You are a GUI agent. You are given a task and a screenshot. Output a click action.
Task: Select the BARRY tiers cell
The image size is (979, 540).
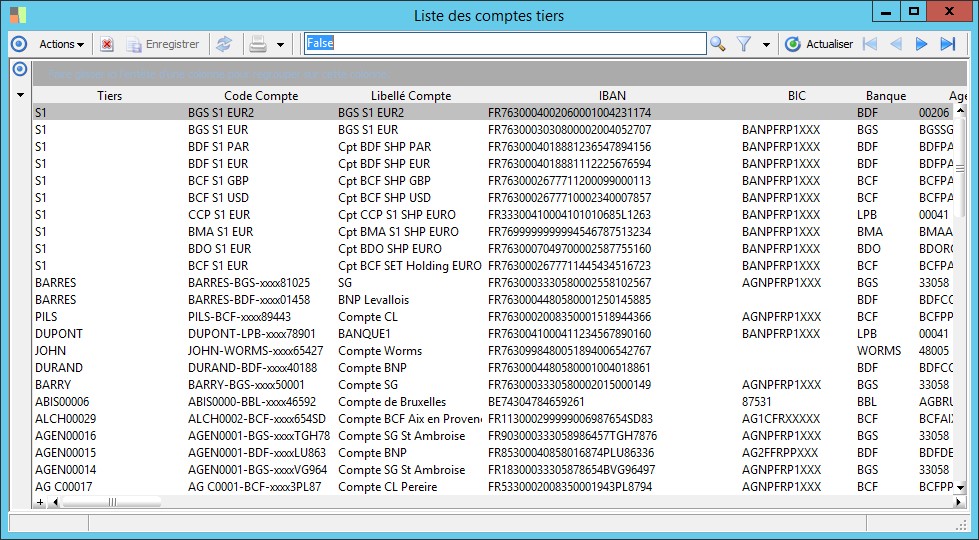(x=109, y=385)
